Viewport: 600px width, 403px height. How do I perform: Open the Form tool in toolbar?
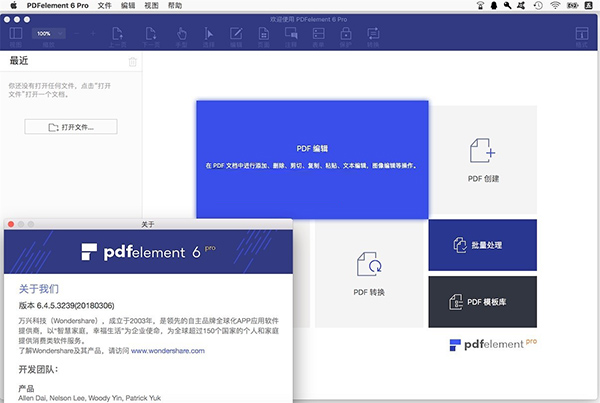(319, 34)
